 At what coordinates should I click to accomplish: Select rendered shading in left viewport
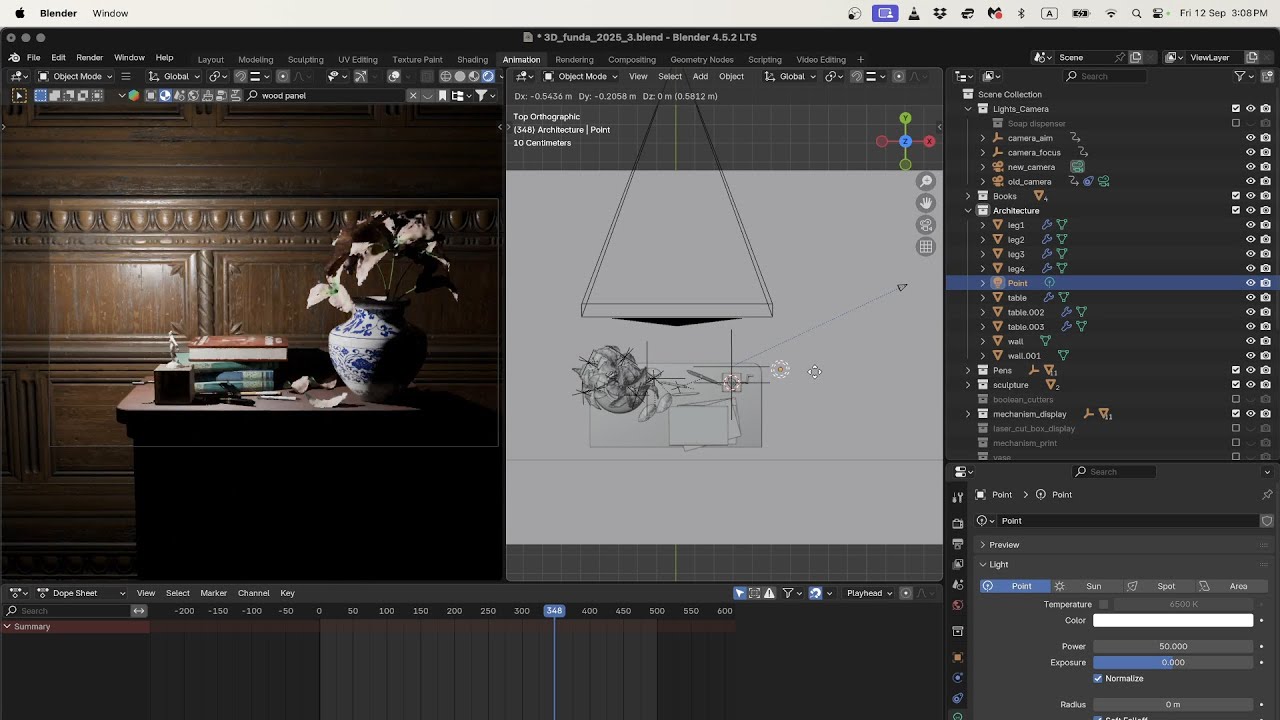[488, 76]
